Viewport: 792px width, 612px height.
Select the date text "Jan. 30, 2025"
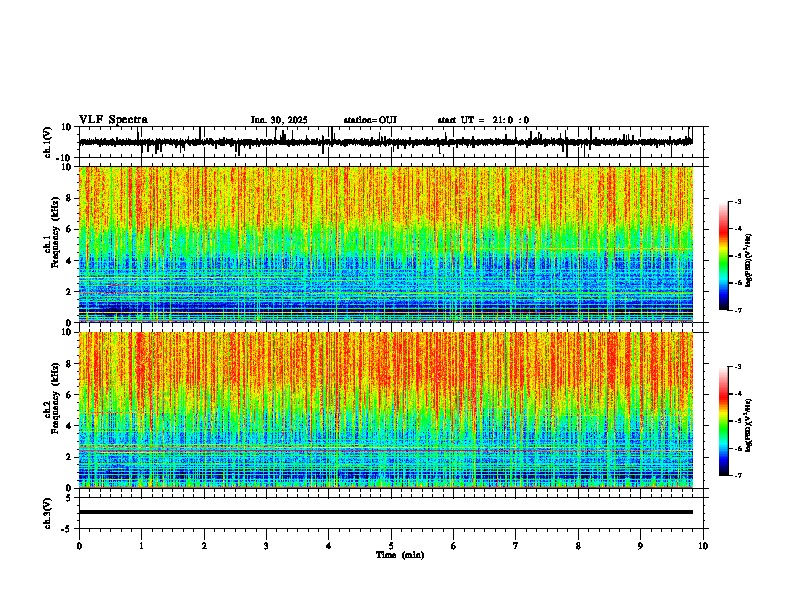pyautogui.click(x=279, y=120)
